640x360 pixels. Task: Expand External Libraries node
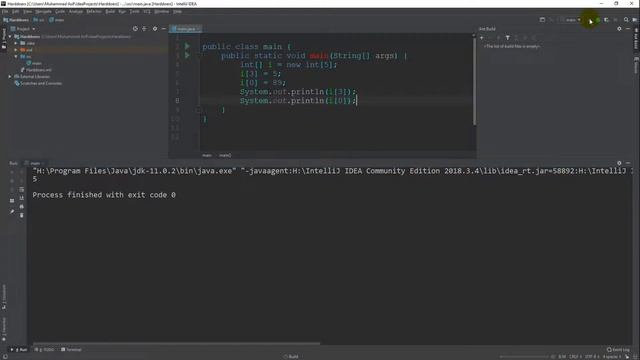pos(10,77)
